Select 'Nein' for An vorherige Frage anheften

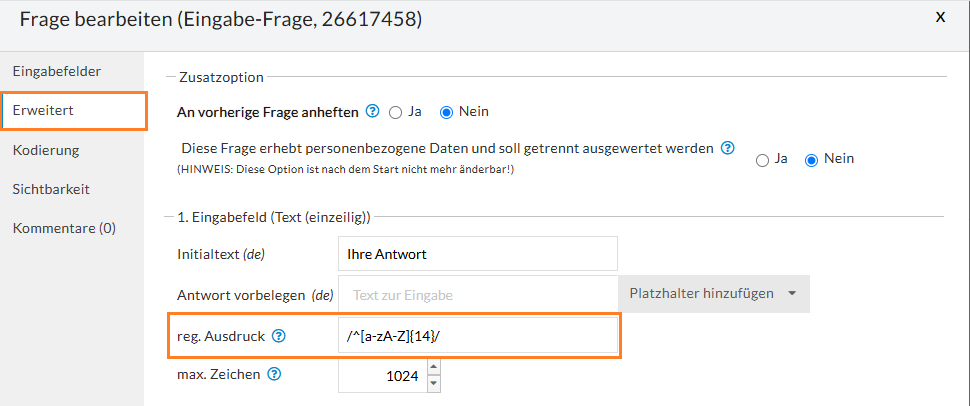[447, 111]
